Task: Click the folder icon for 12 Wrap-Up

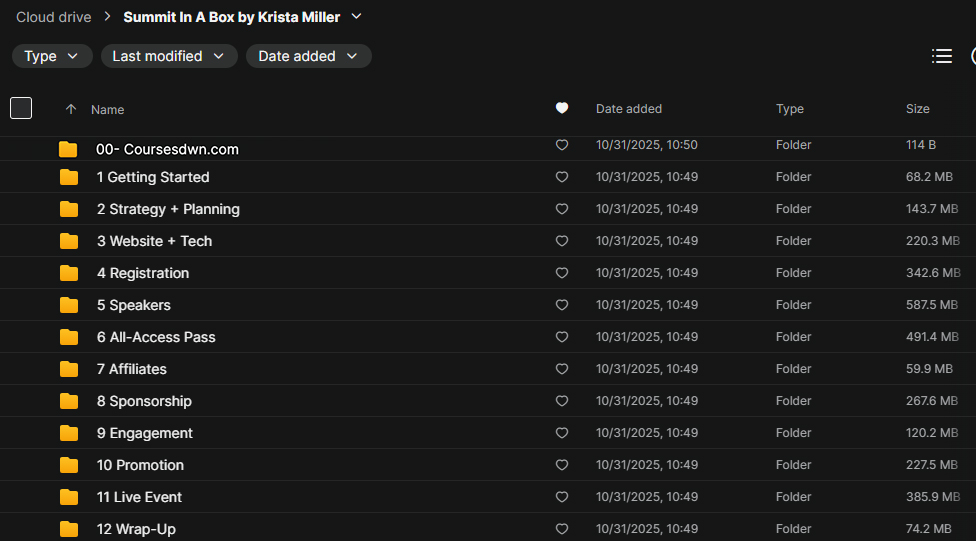Action: (69, 529)
